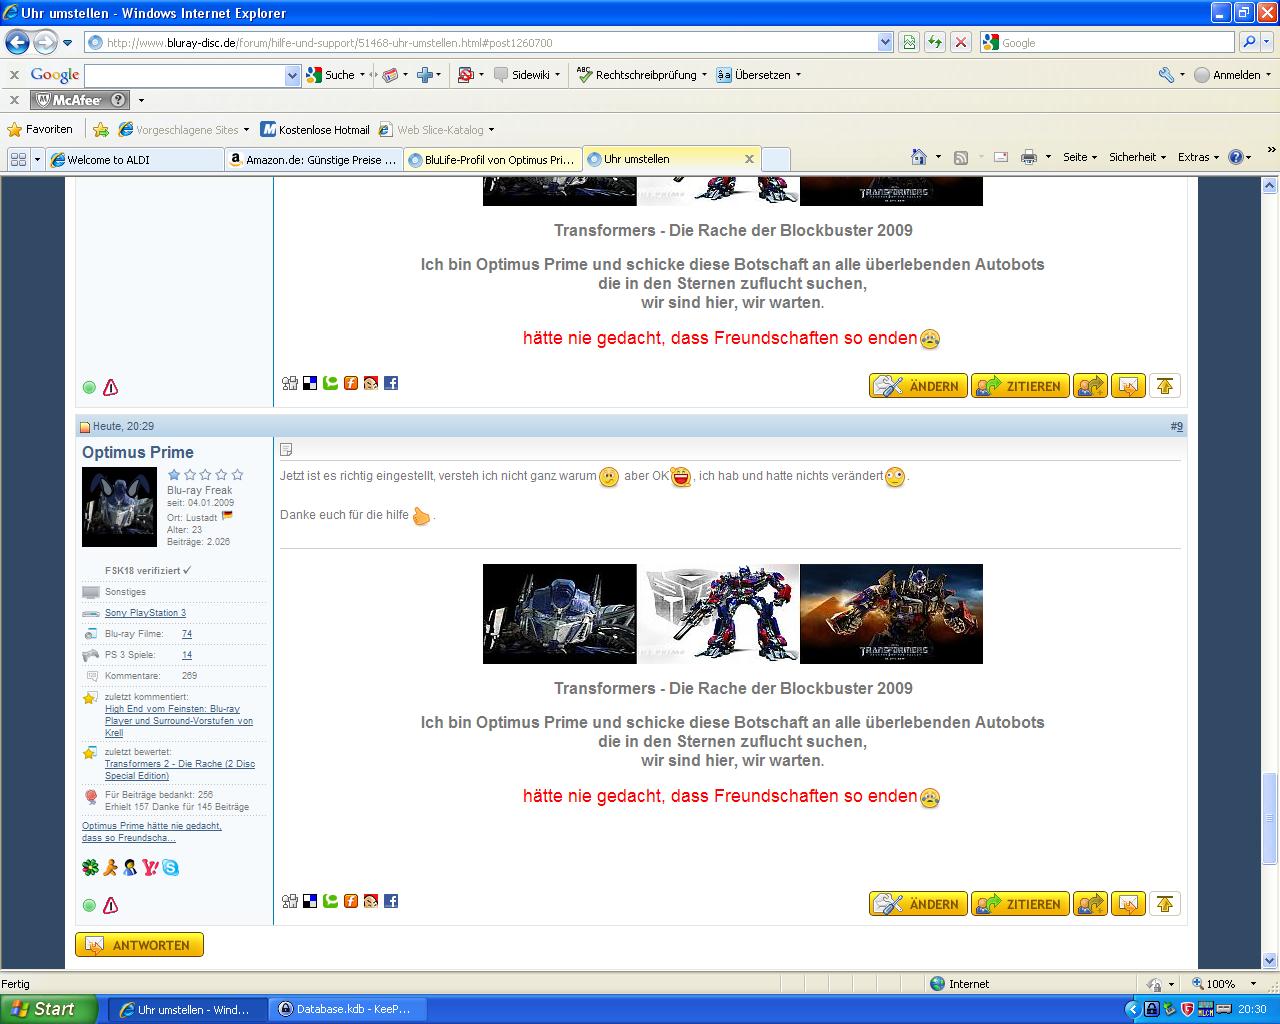
Task: Open the Sony PlayStation 3 link
Action: [x=145, y=613]
